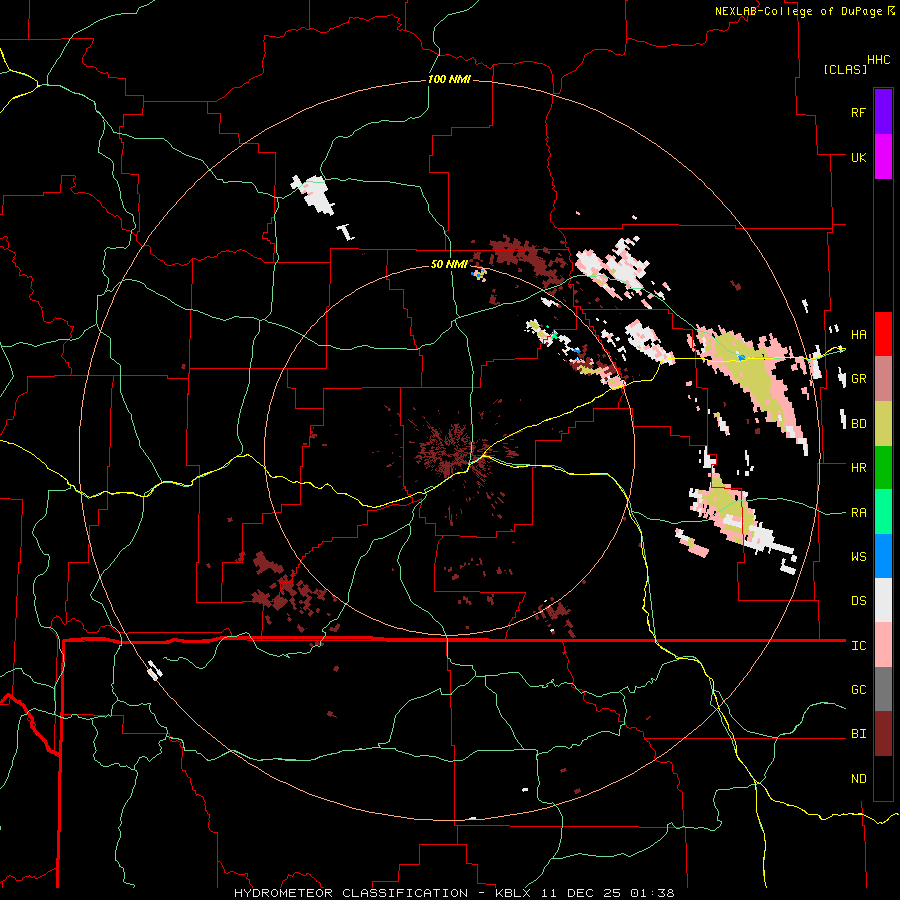Click the BD legend label

(858, 424)
